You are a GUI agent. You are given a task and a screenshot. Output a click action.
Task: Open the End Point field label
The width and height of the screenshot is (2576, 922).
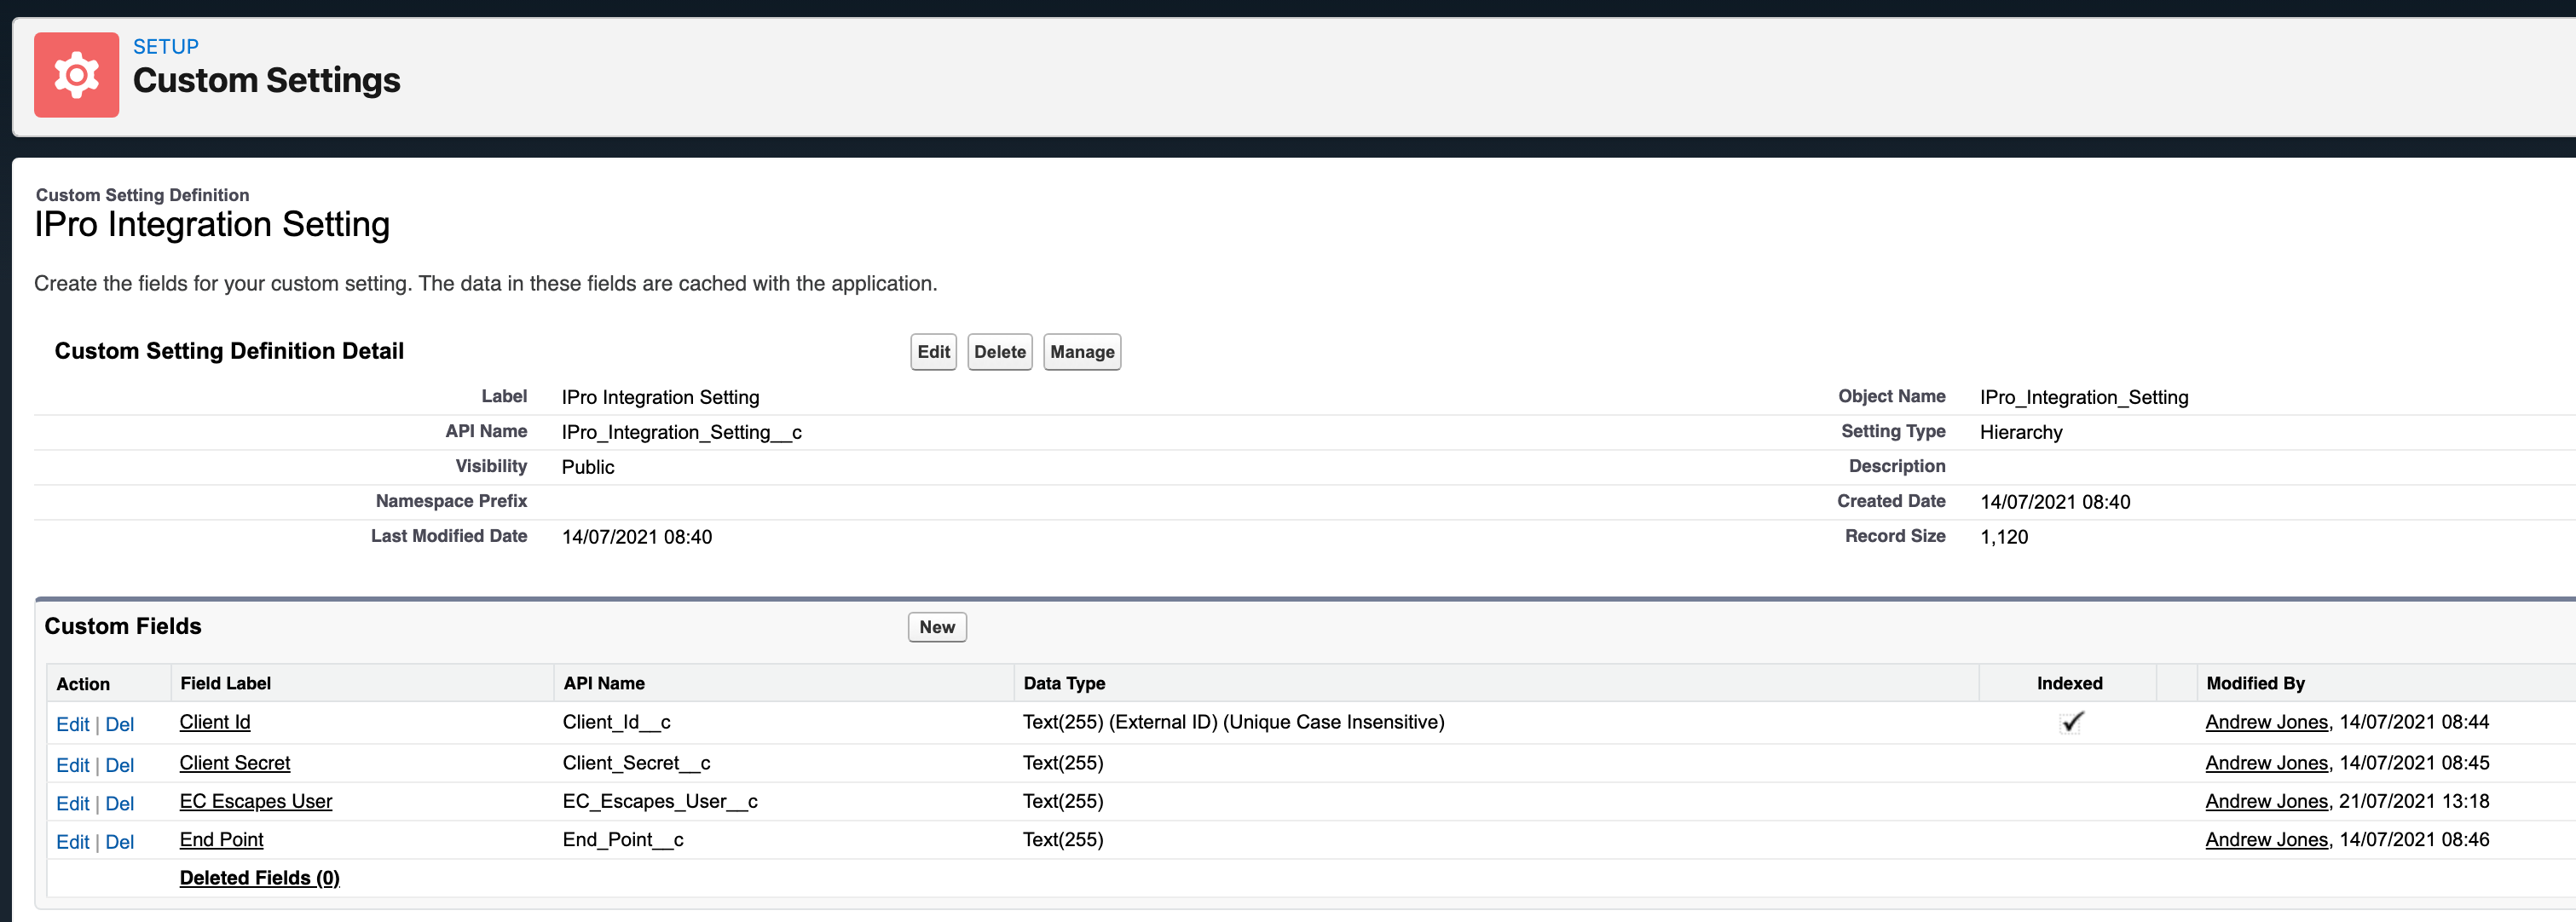(x=221, y=840)
